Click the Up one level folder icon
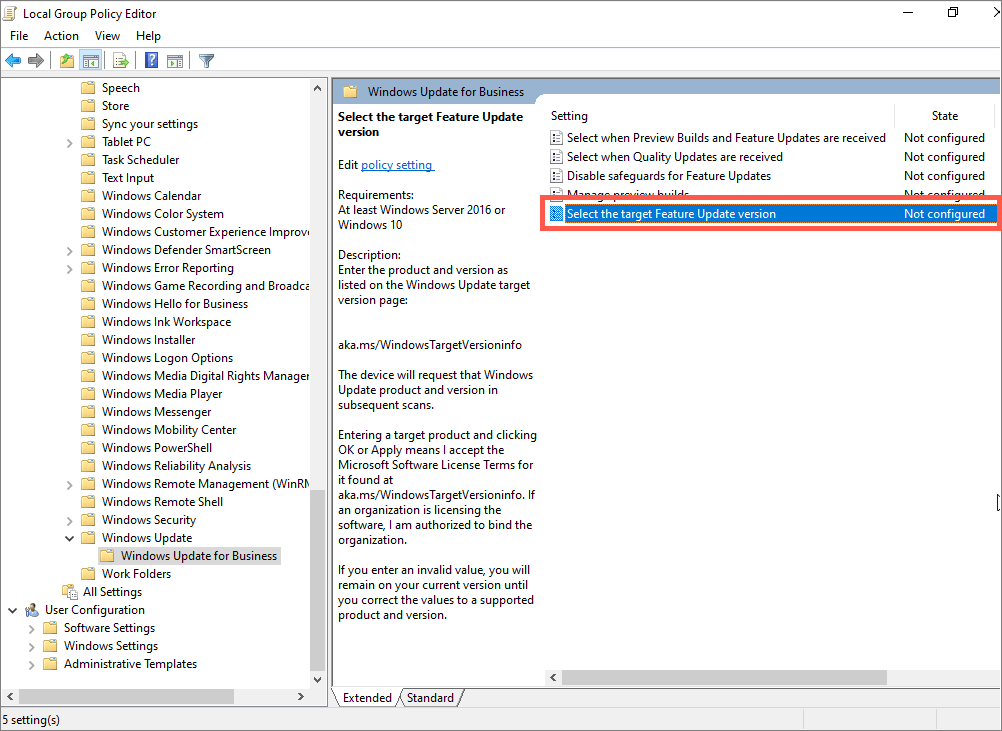Viewport: 1002px width, 731px height. click(x=66, y=61)
